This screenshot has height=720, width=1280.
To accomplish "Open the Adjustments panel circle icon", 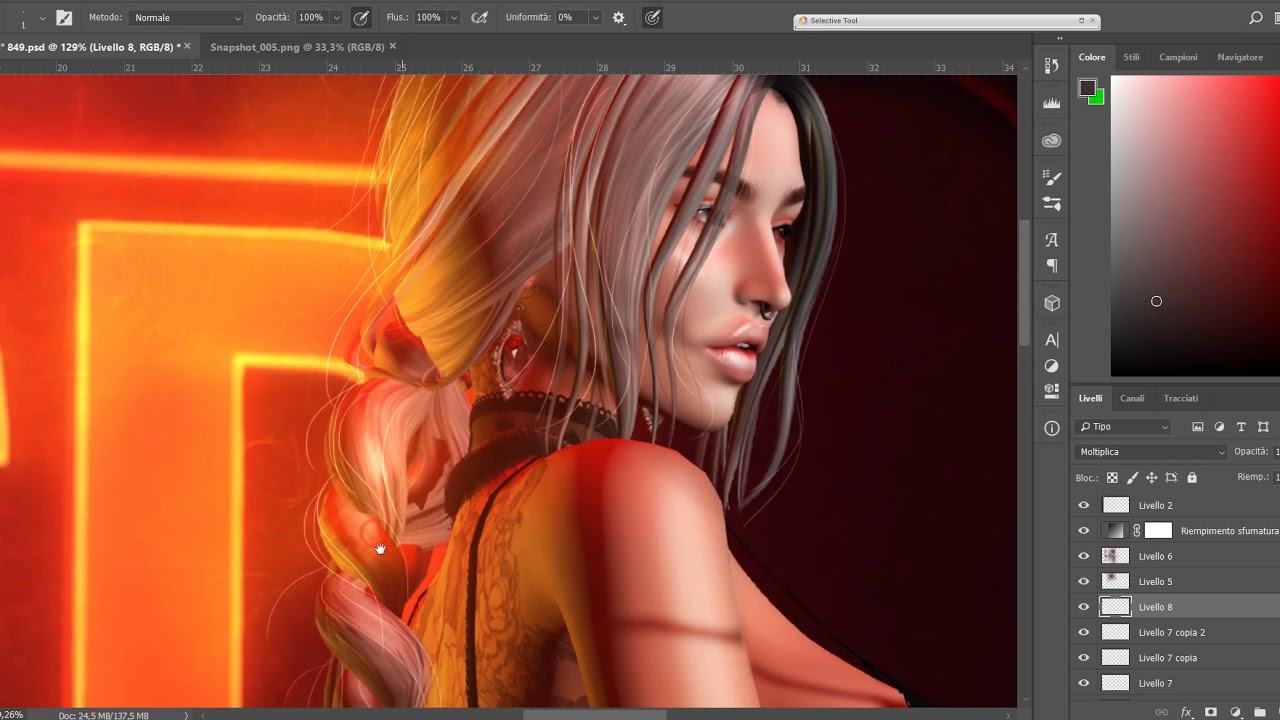I will (x=1051, y=366).
